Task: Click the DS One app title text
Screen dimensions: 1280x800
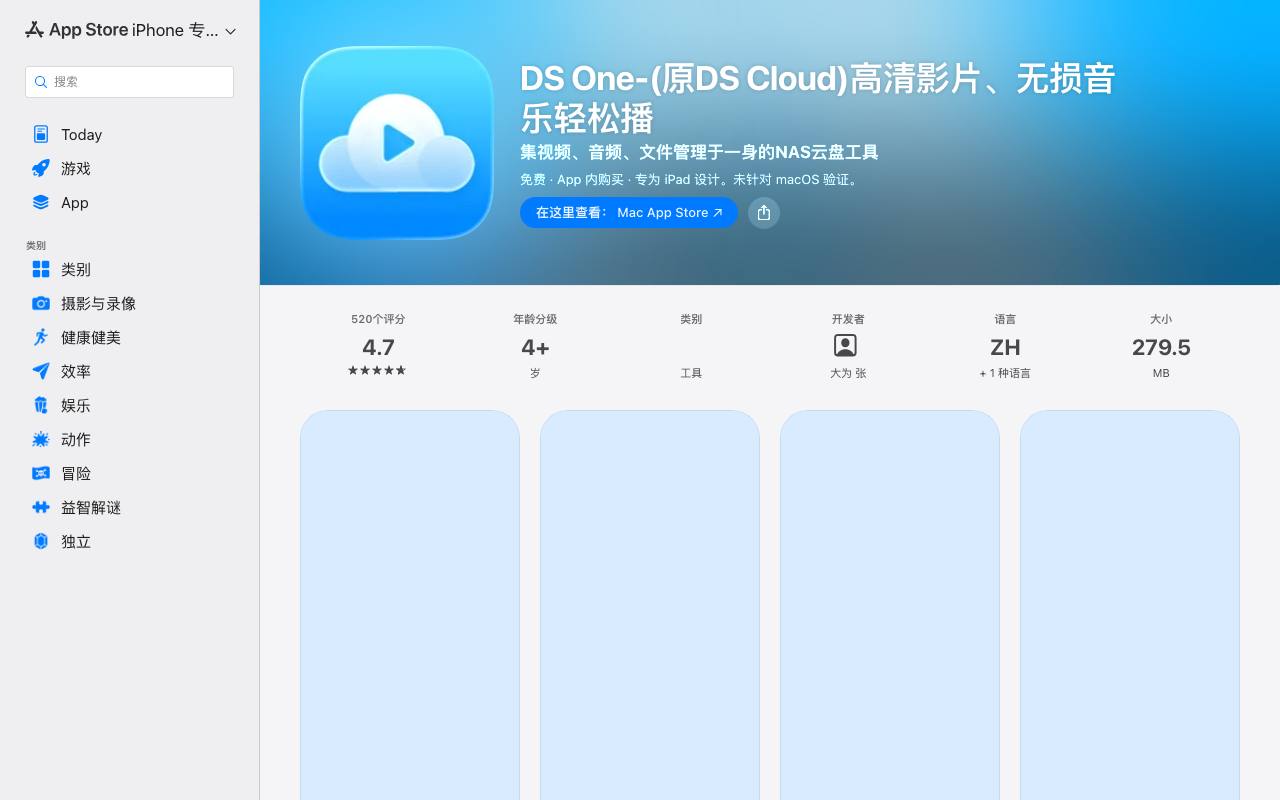Action: pos(818,98)
